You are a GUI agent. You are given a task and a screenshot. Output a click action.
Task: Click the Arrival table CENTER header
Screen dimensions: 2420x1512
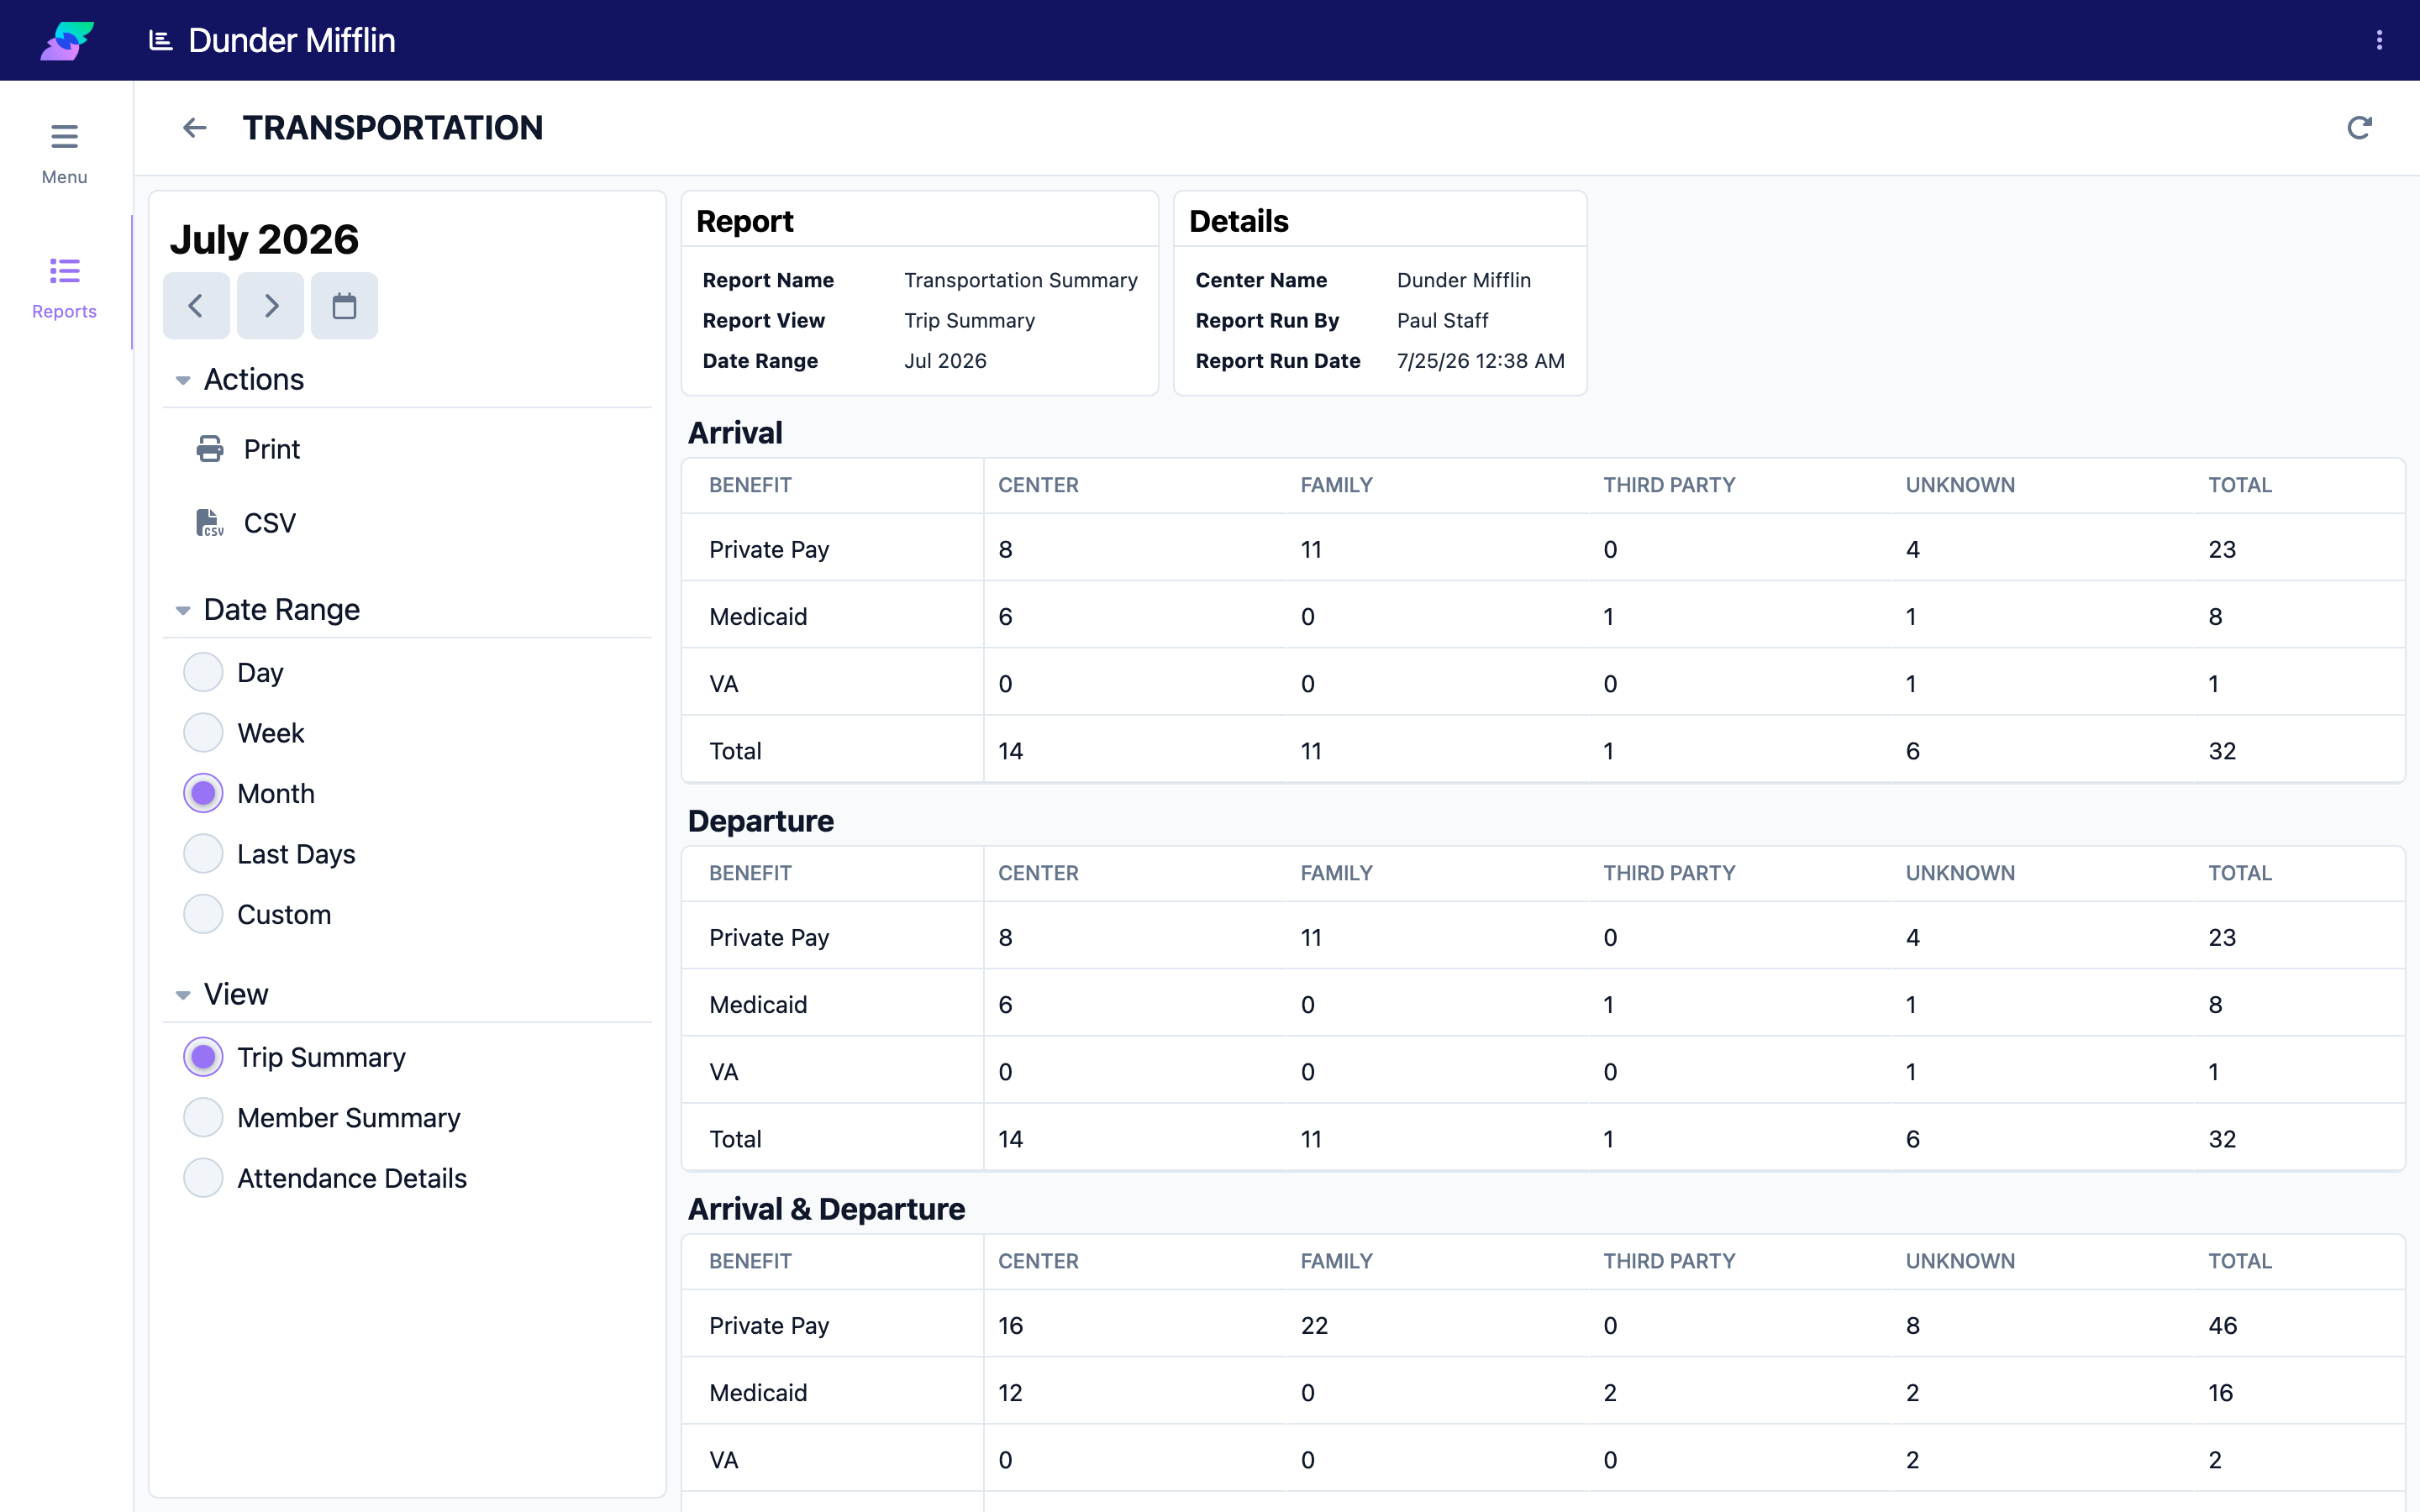point(1038,485)
